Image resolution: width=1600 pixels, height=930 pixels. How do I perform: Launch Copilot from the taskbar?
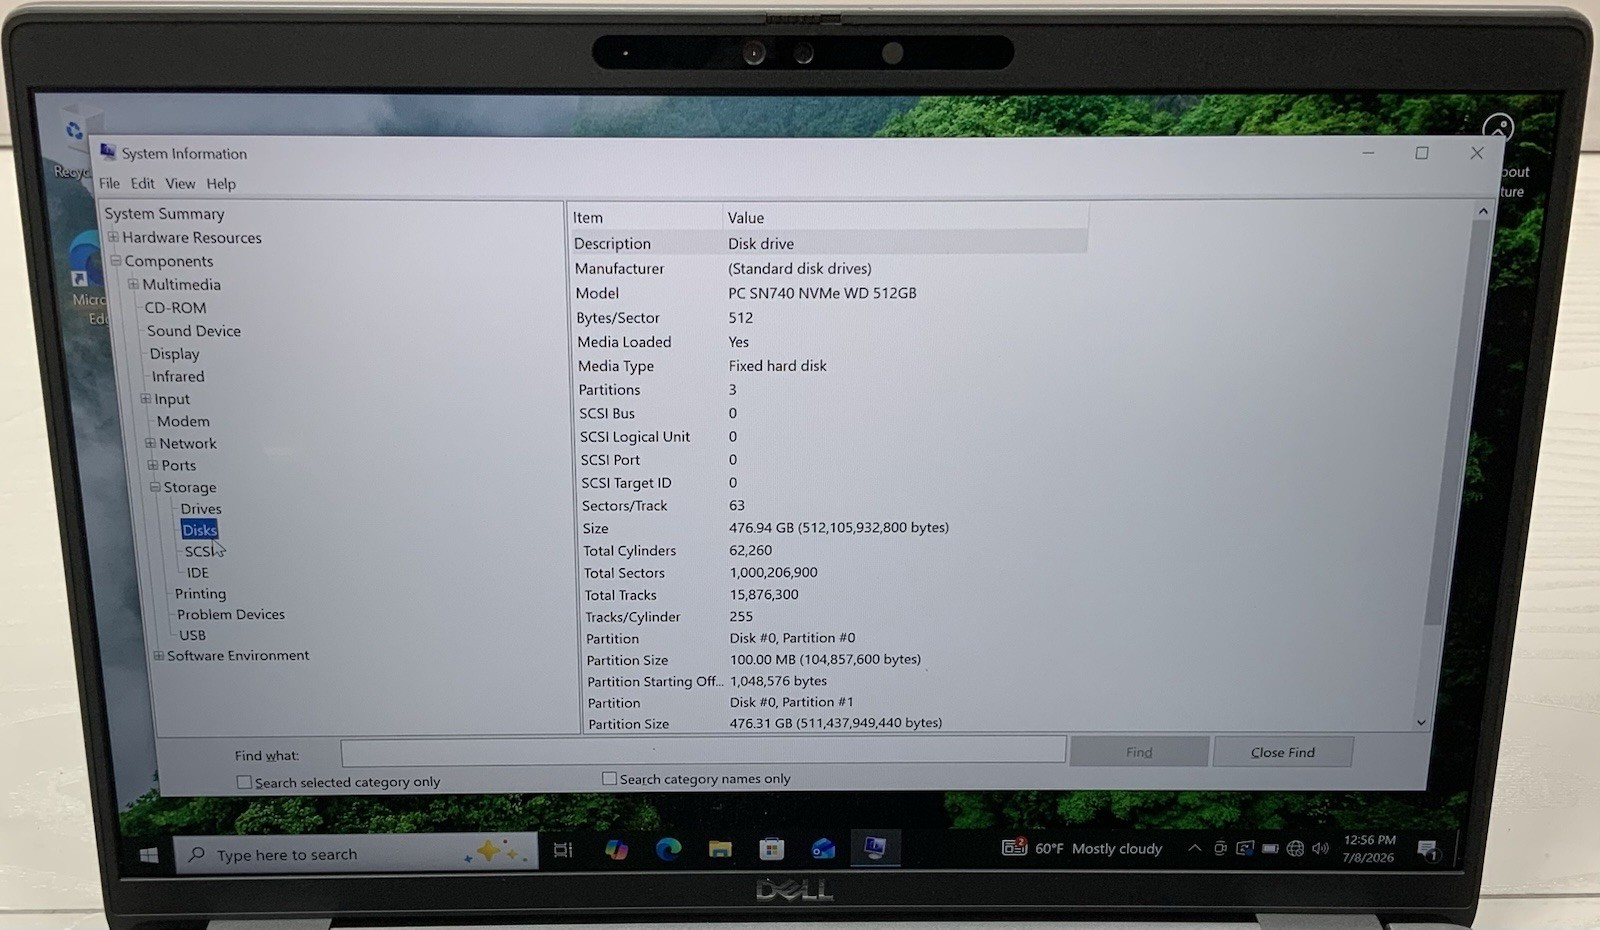tap(616, 850)
